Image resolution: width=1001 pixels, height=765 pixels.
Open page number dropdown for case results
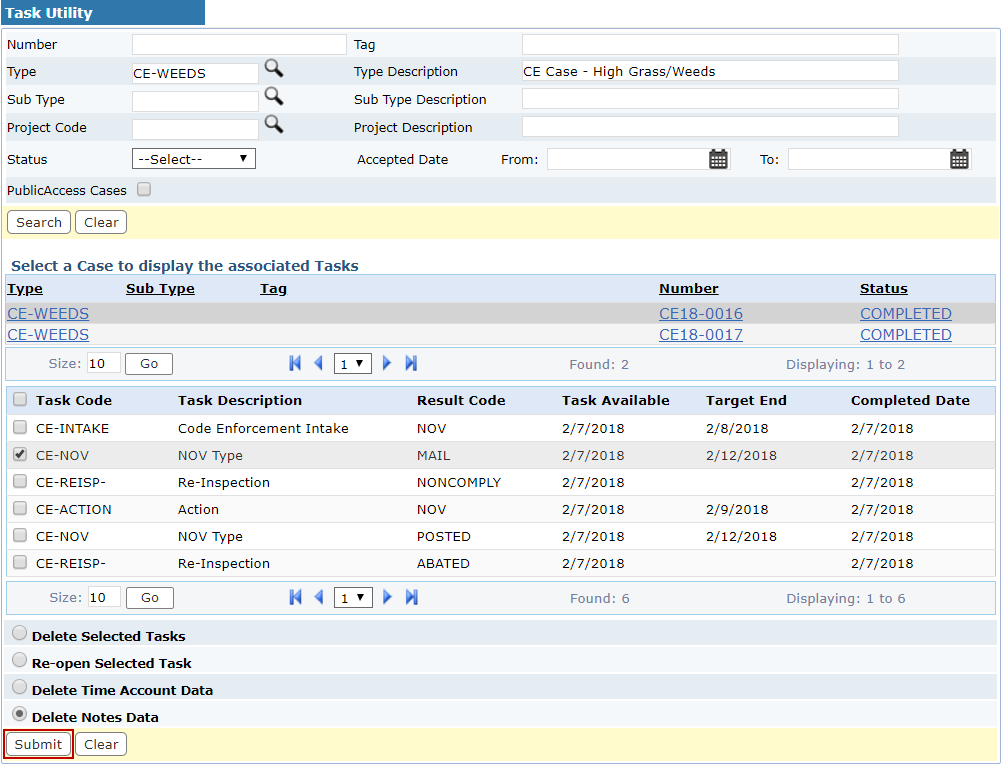coord(352,364)
